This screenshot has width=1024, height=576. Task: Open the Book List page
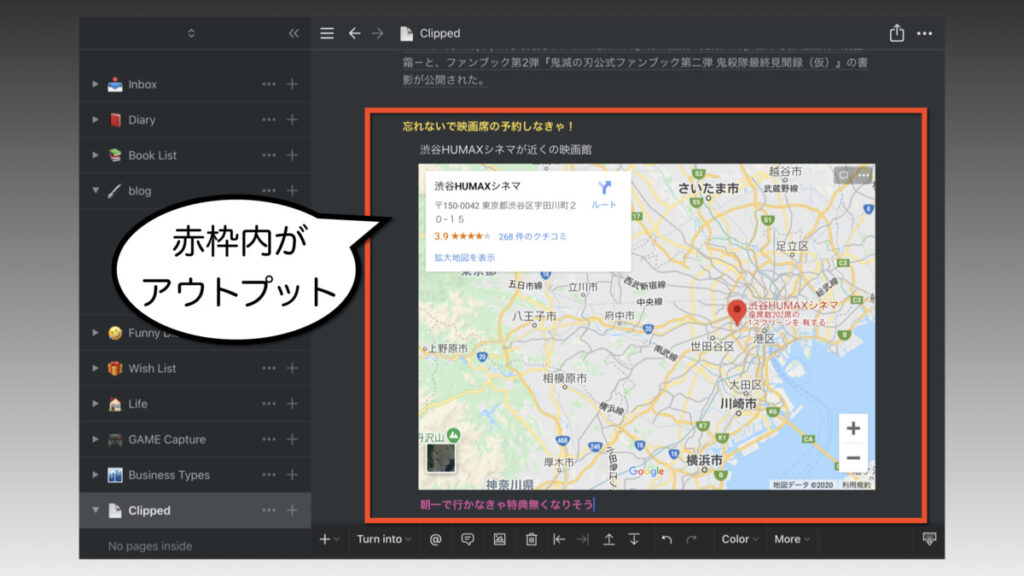152,155
